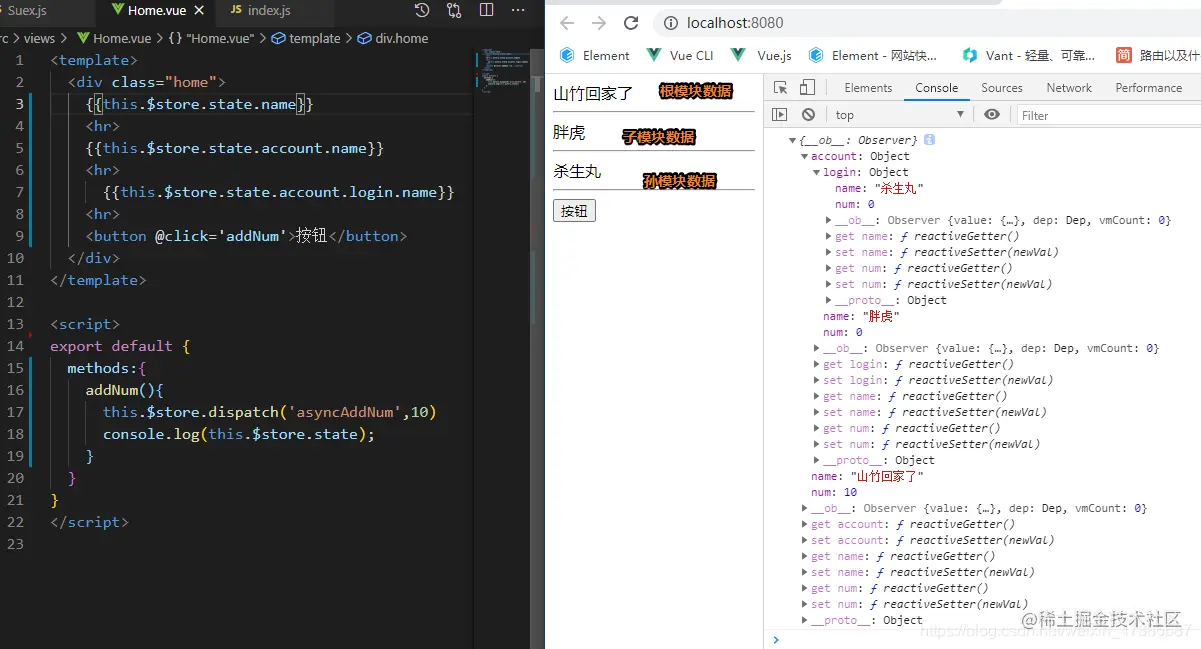Select the num: 10 console line
Viewport: 1201px width, 649px height.
[x=834, y=493]
